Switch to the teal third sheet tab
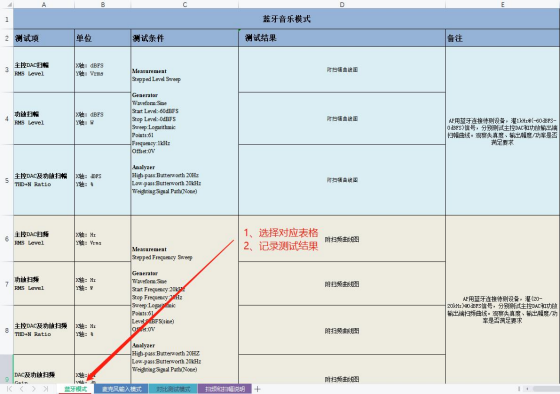The width and height of the screenshot is (560, 394). point(173,389)
